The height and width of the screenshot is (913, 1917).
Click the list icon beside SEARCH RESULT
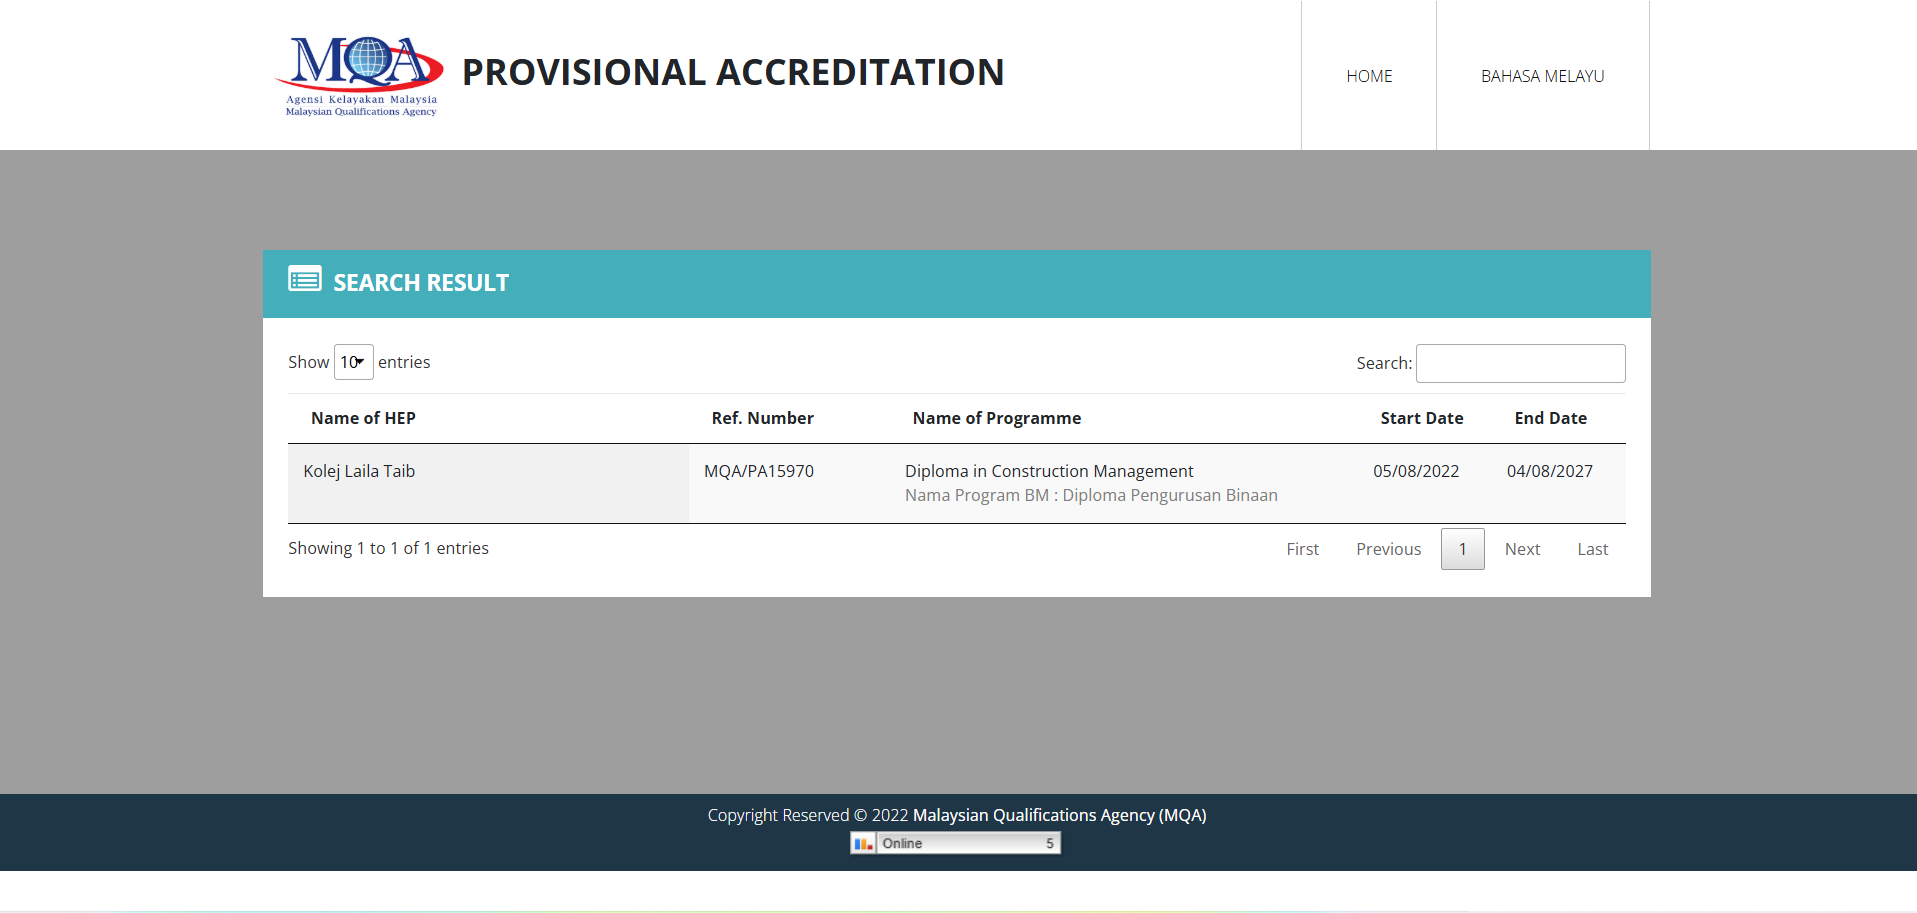pyautogui.click(x=305, y=281)
